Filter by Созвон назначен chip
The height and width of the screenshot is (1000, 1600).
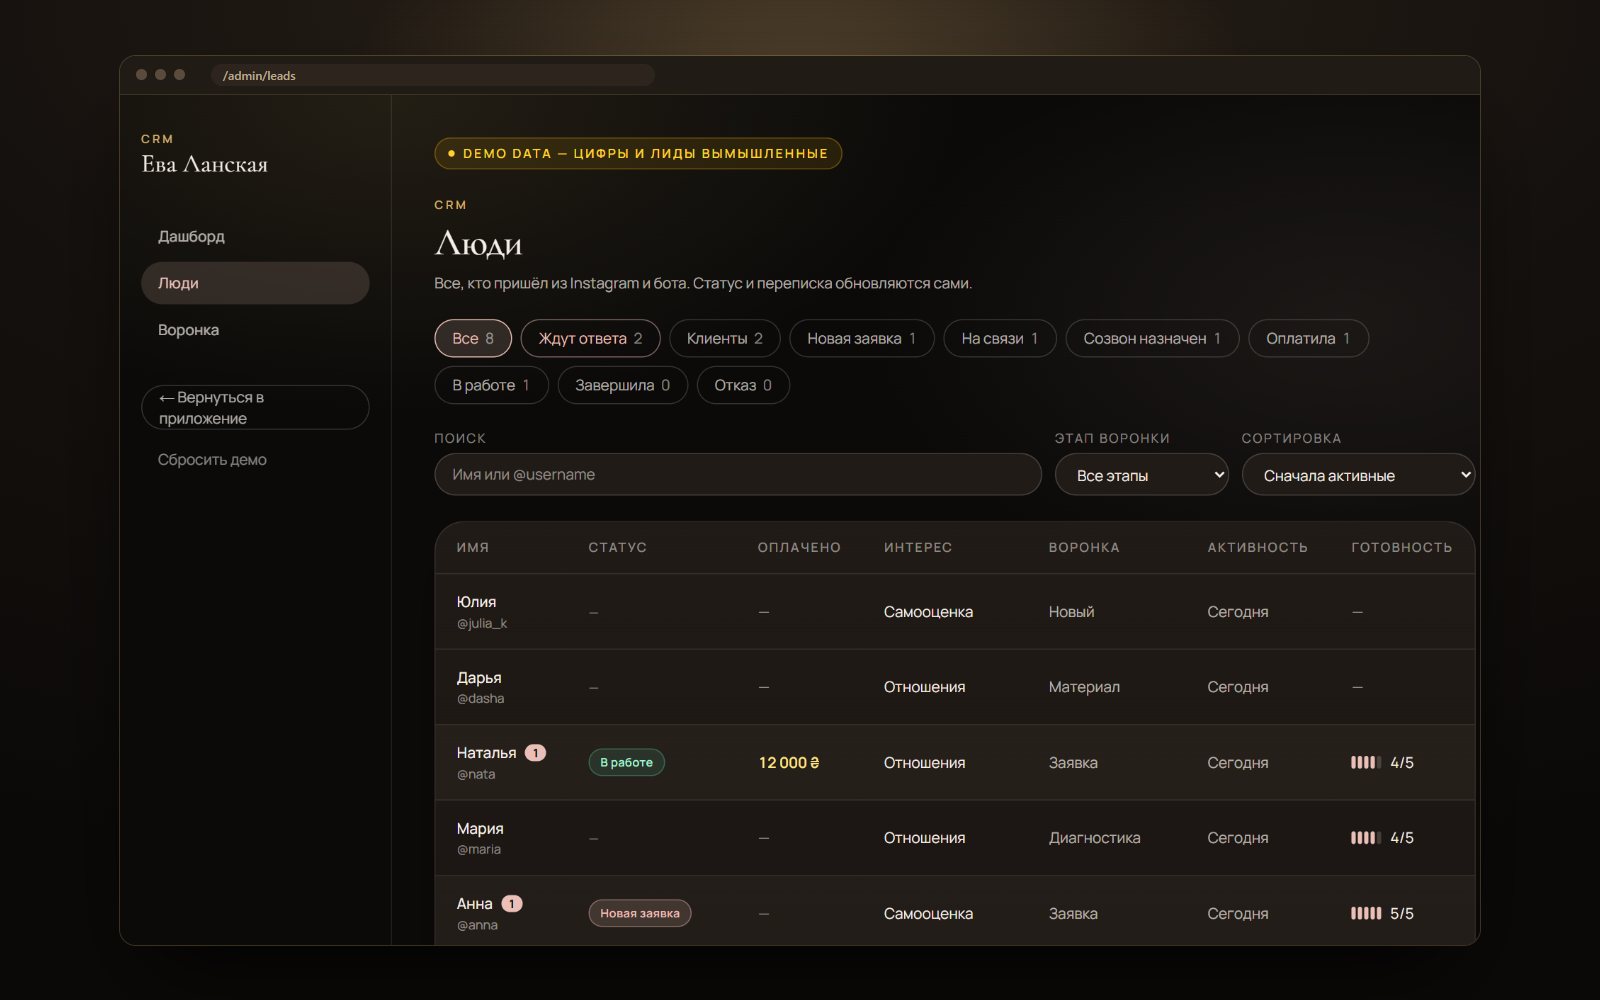(1152, 338)
